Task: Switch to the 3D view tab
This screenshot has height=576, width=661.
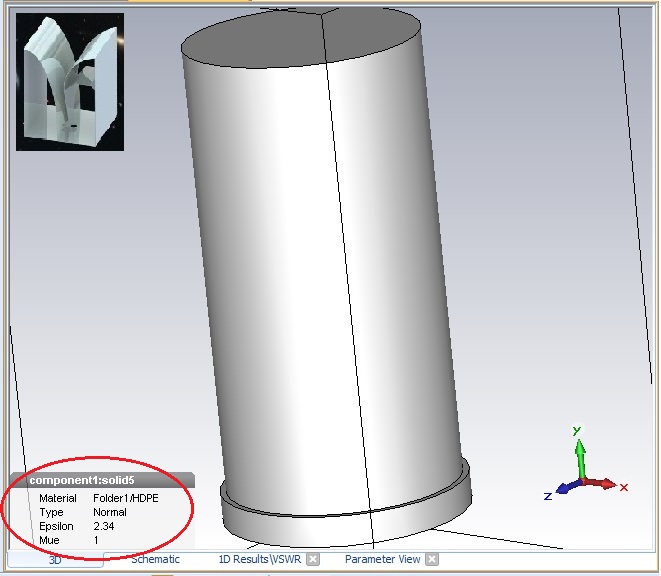Action: pyautogui.click(x=55, y=560)
